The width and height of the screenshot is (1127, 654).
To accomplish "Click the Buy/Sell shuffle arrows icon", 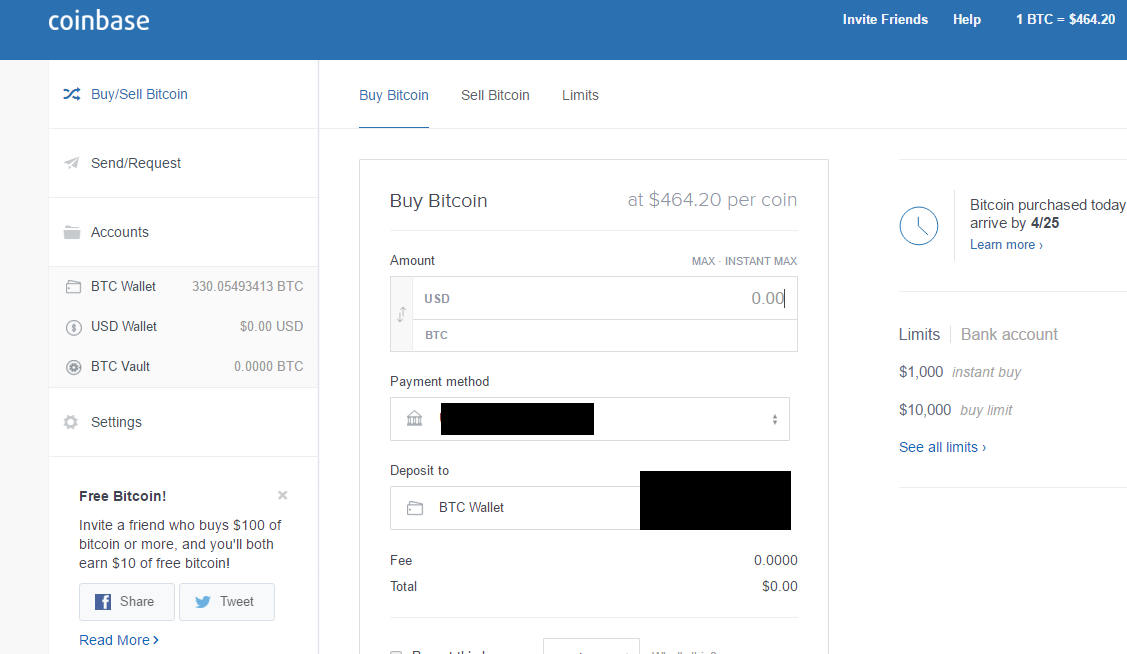I will click(x=72, y=94).
